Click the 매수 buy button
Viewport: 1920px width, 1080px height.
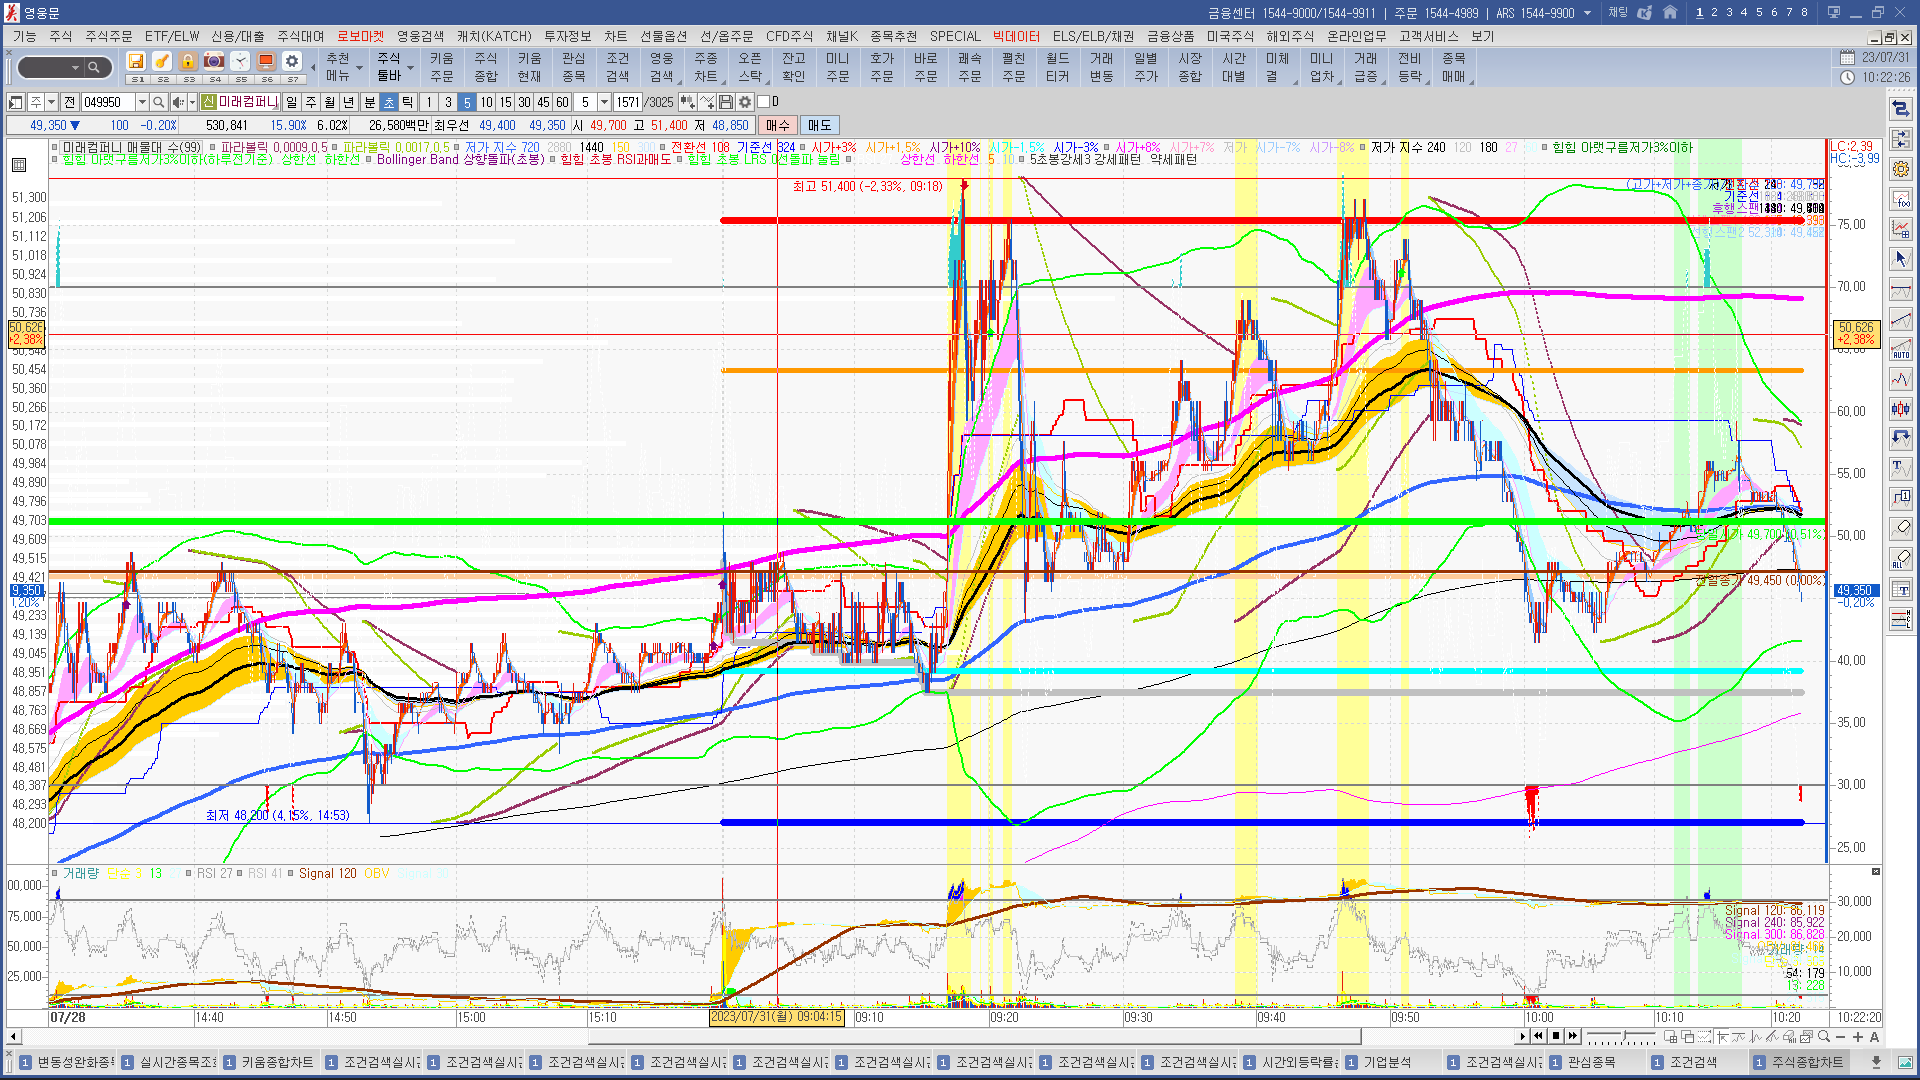coord(777,125)
